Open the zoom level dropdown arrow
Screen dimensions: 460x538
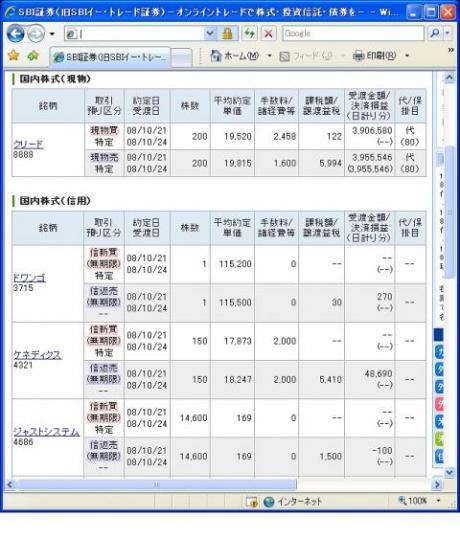tap(438, 501)
